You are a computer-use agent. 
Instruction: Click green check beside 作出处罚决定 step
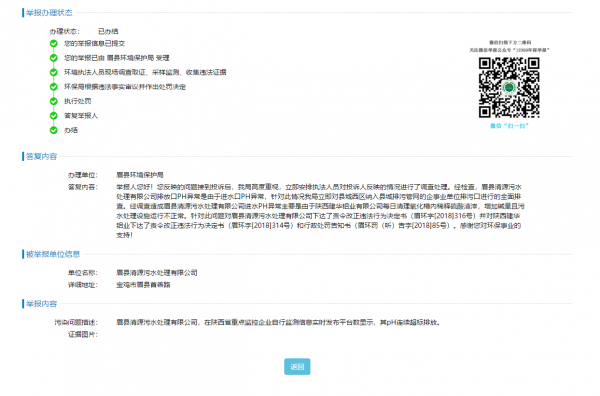54,87
